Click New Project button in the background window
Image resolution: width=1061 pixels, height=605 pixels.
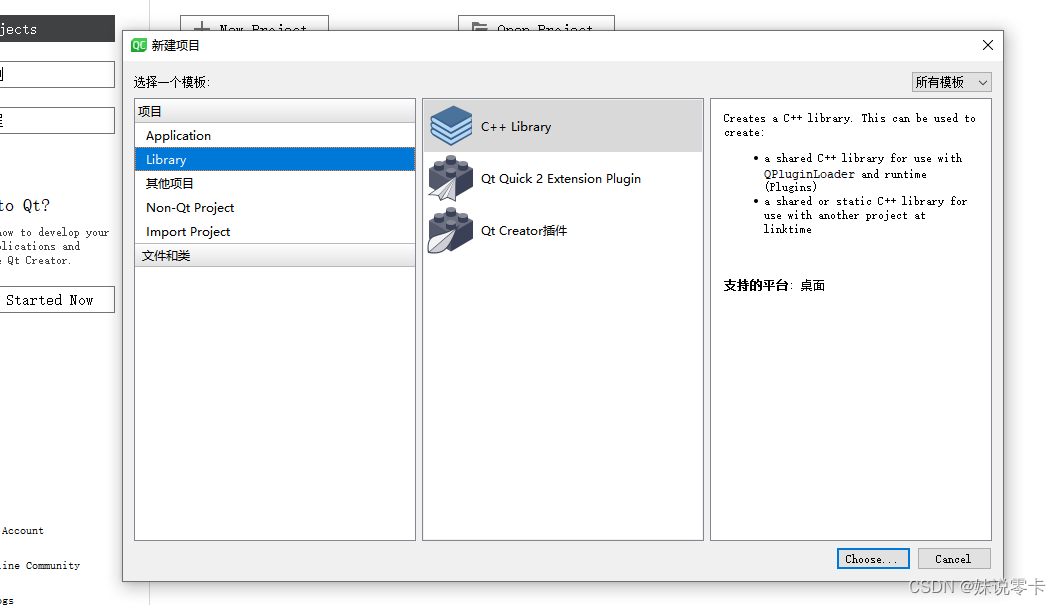pyautogui.click(x=254, y=24)
